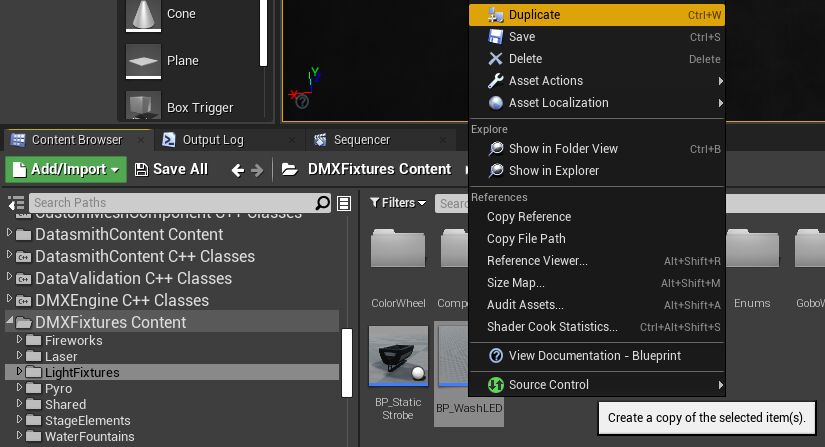Open View Documentation - Blueprint
825x447 pixels.
(x=597, y=356)
